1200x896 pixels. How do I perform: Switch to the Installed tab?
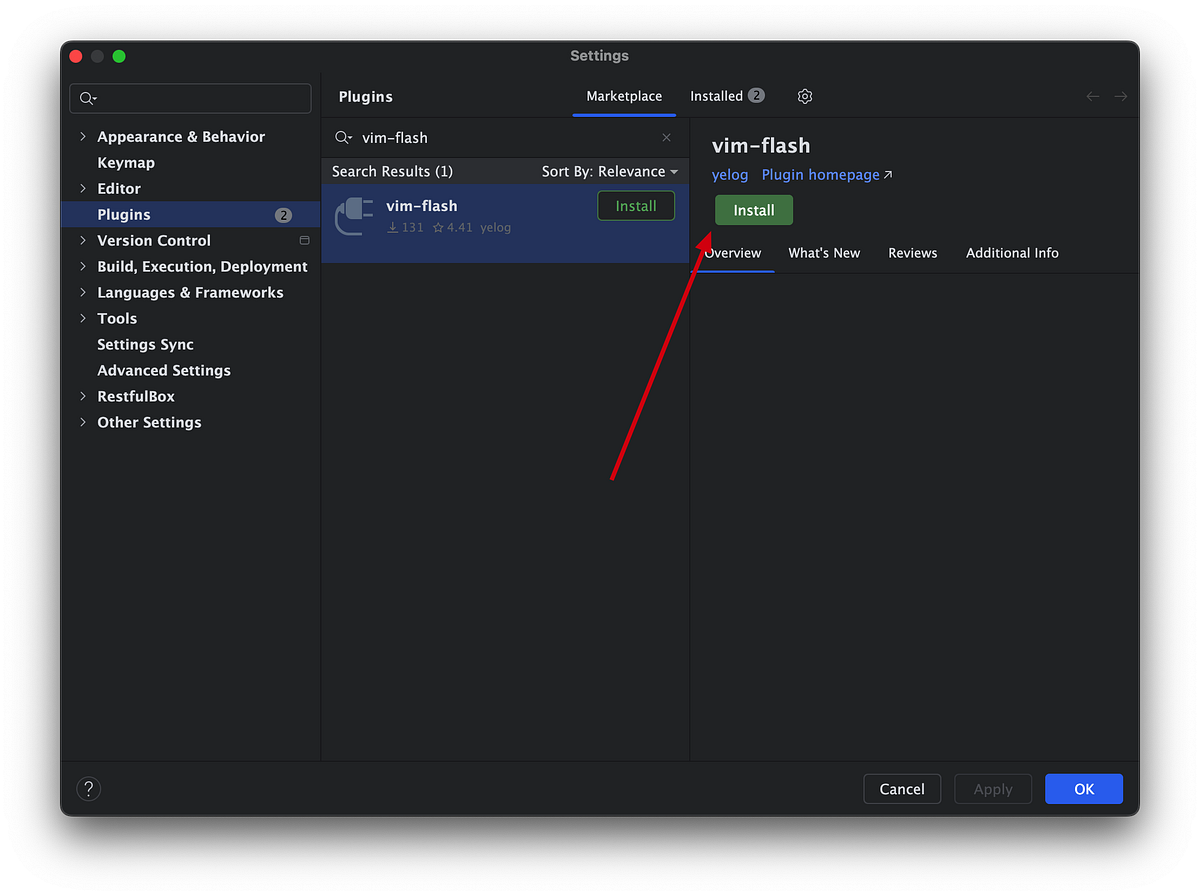coord(718,96)
